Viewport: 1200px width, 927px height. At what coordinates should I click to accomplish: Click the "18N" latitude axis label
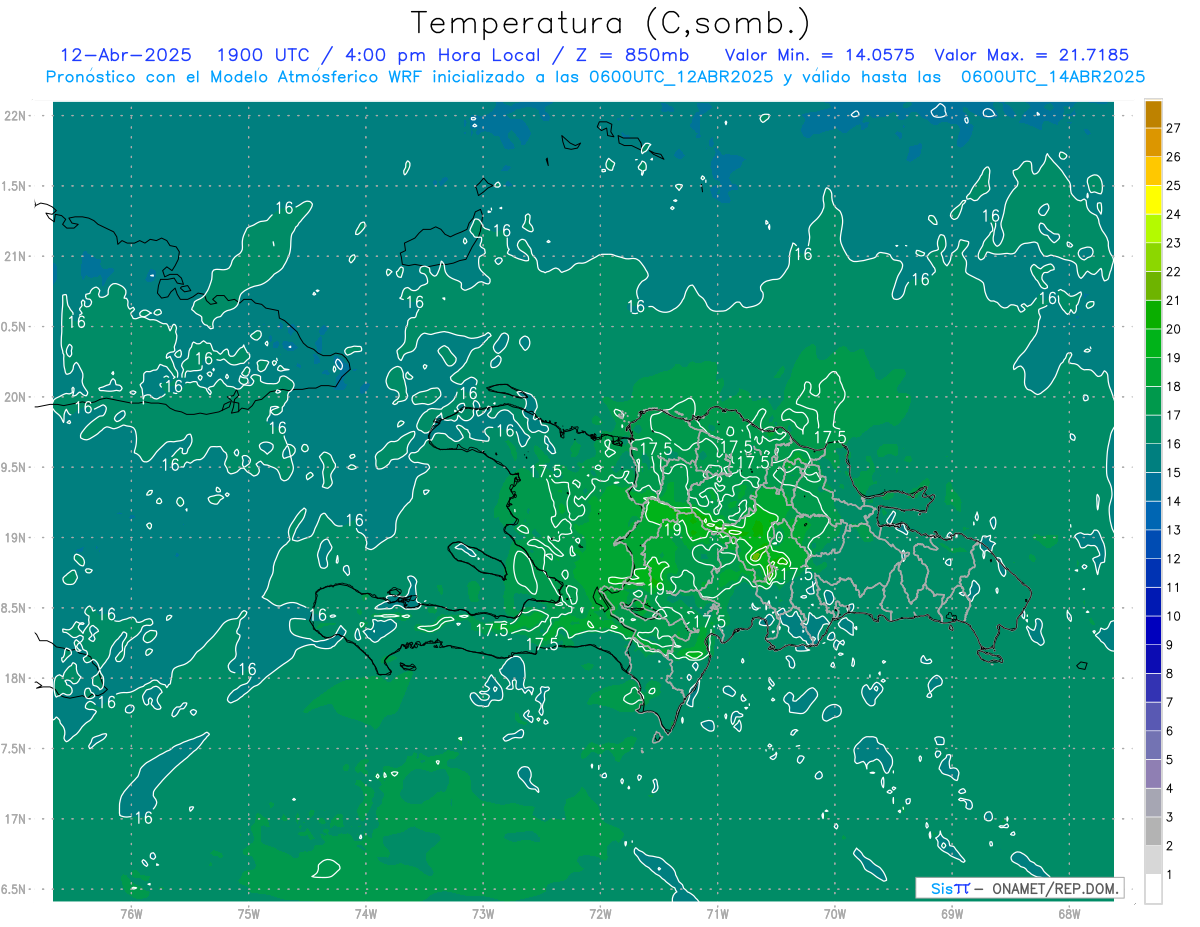pos(15,678)
